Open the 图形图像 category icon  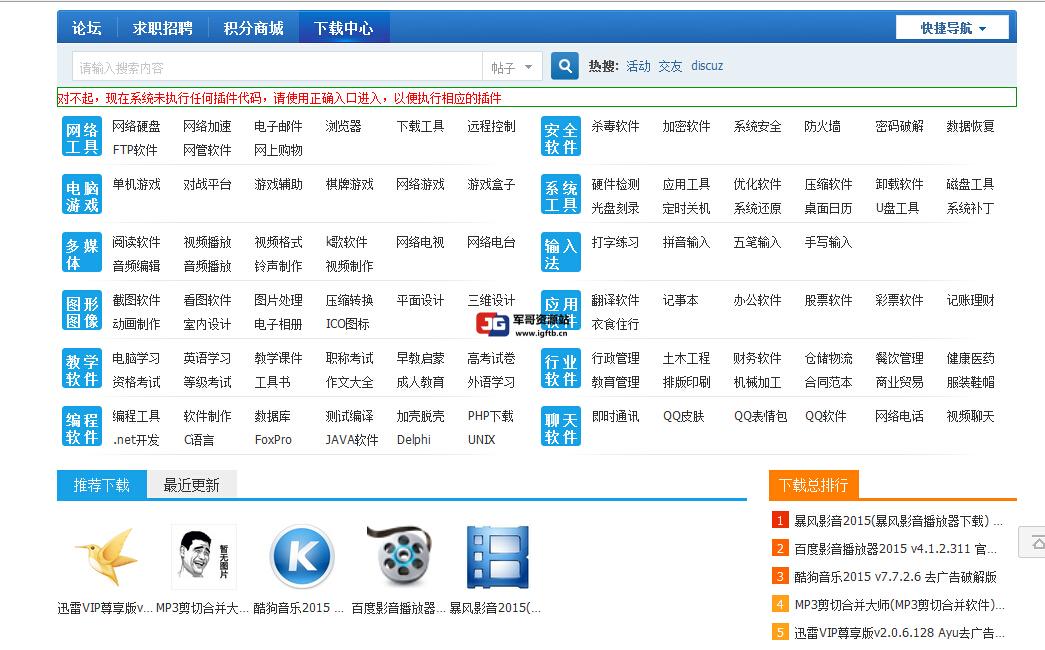click(82, 311)
